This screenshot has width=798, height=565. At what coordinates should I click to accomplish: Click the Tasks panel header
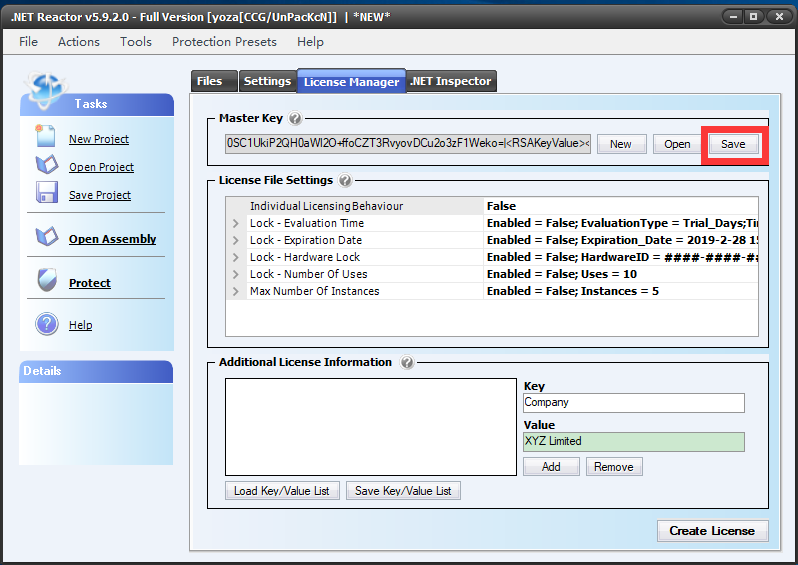pos(97,104)
